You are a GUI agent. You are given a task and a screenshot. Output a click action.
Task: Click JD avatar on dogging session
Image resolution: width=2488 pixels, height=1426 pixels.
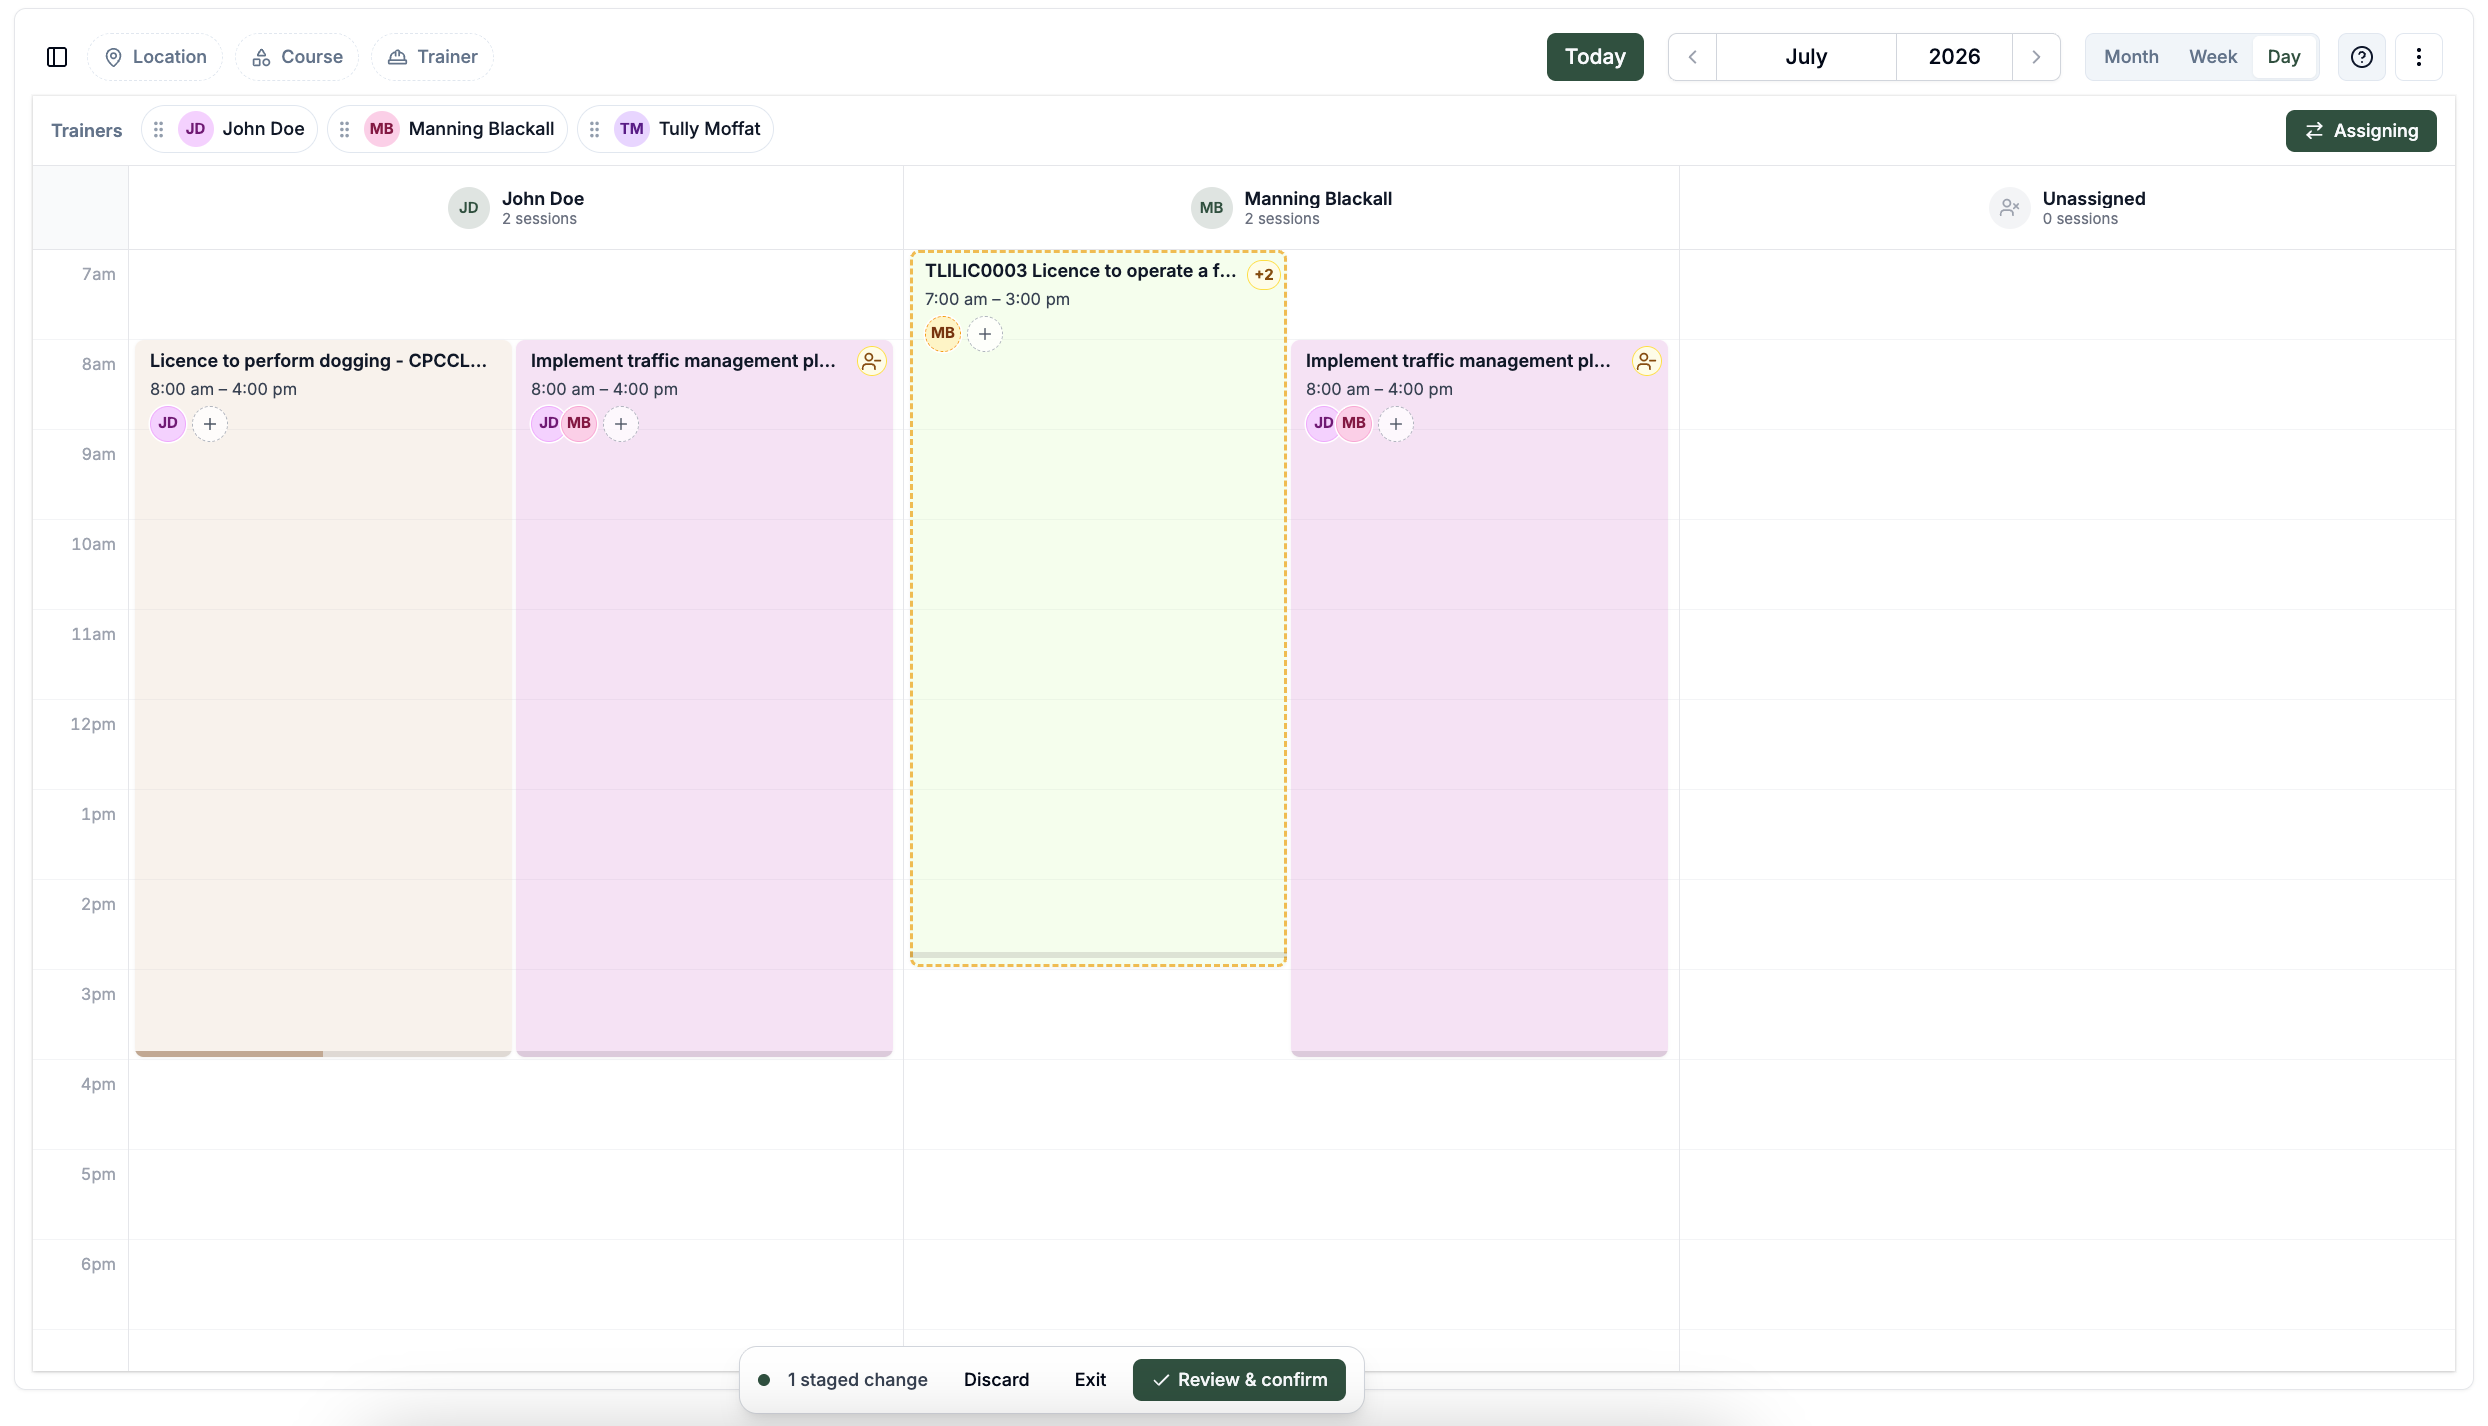click(168, 423)
